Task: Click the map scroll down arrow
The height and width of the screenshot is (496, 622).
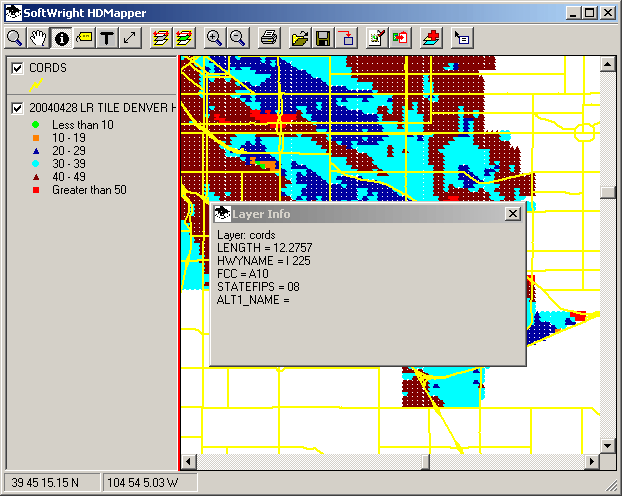Action: [x=607, y=446]
